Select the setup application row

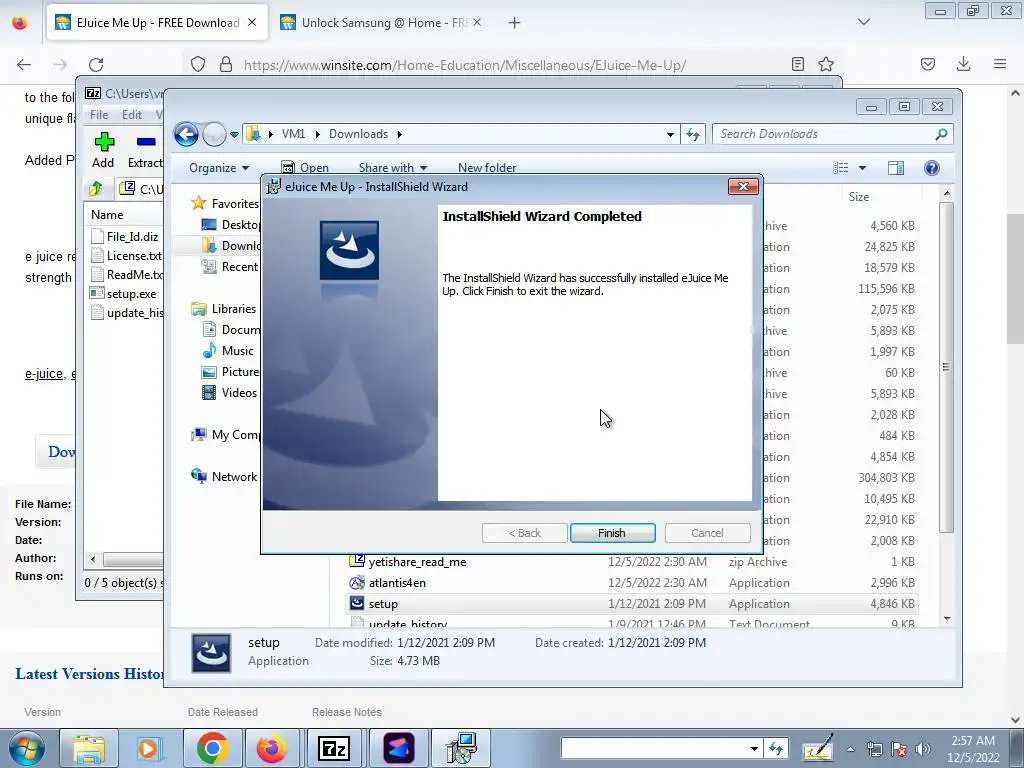point(632,603)
